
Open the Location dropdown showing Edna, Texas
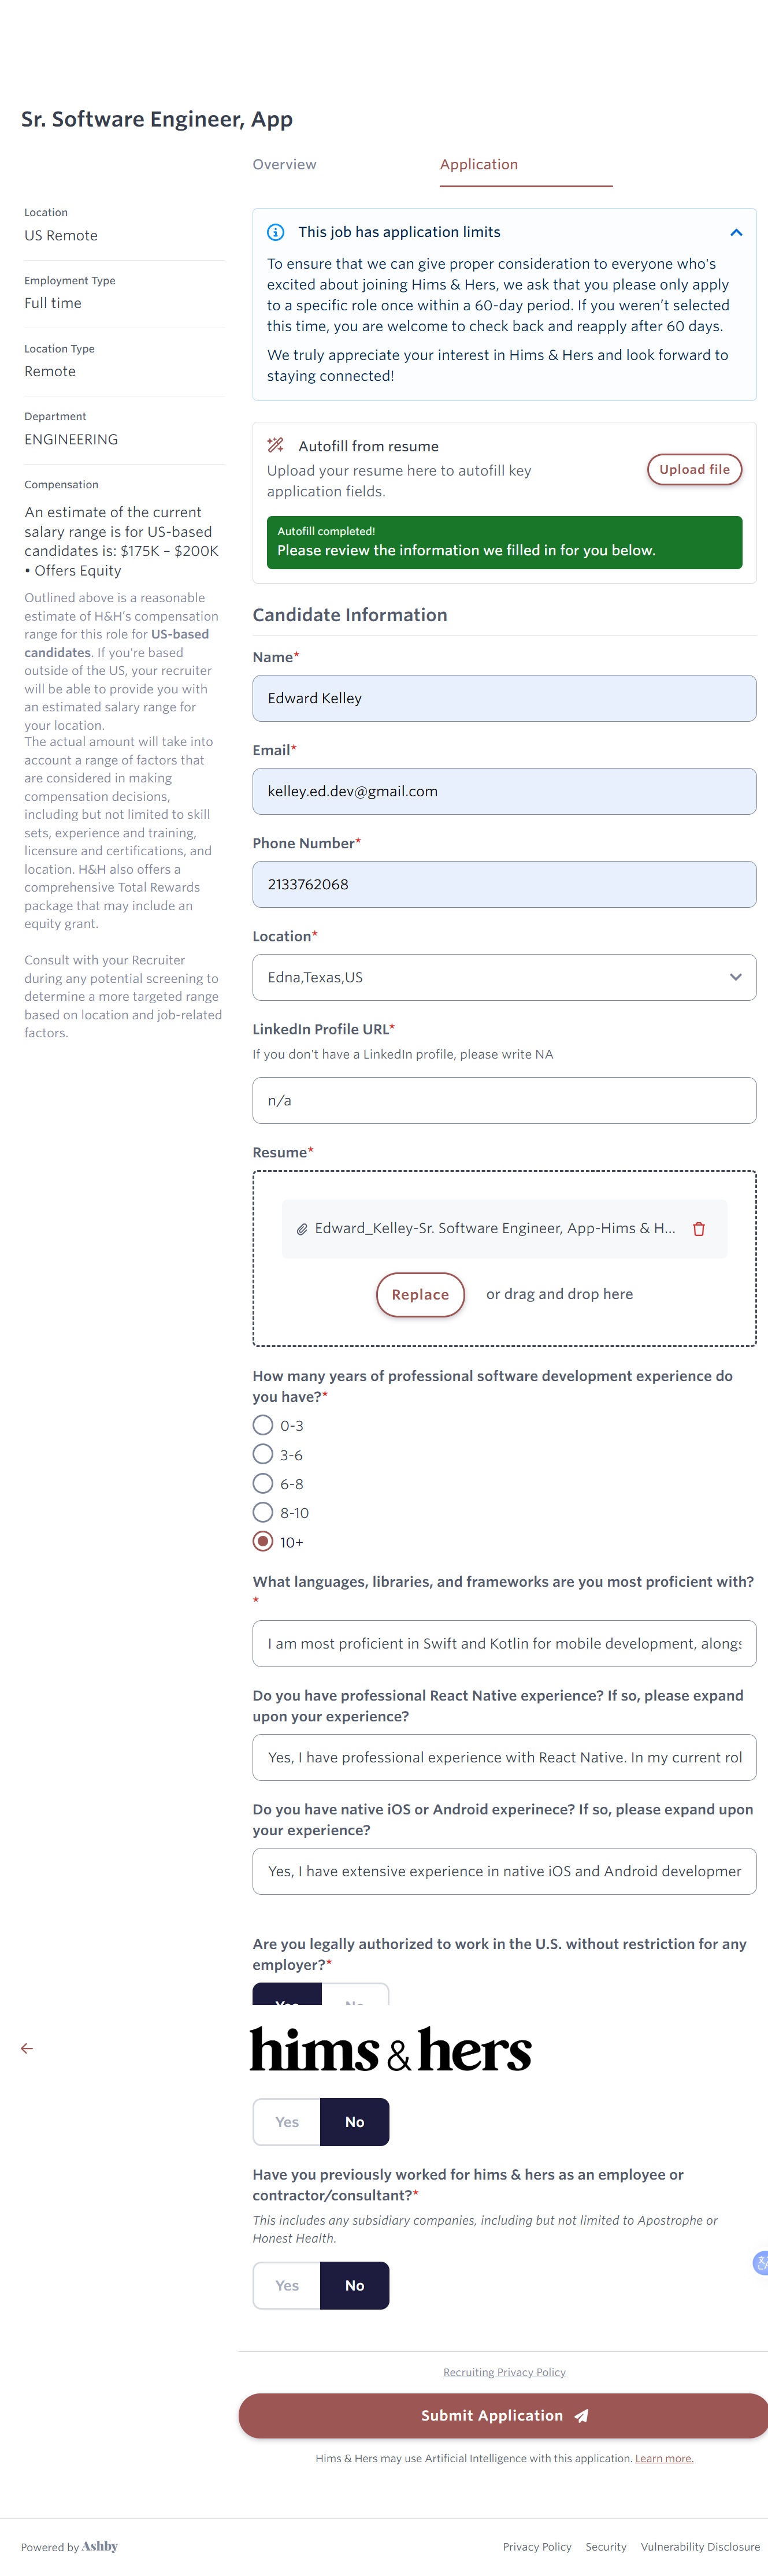tap(504, 977)
